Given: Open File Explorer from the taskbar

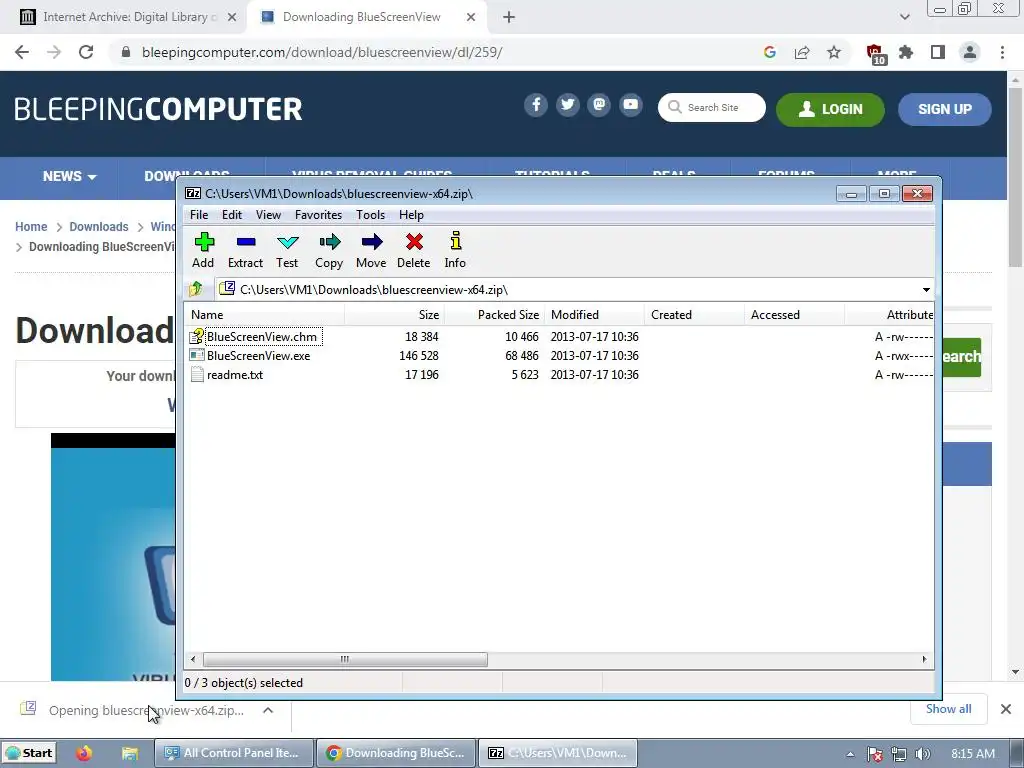Looking at the screenshot, I should click(130, 753).
